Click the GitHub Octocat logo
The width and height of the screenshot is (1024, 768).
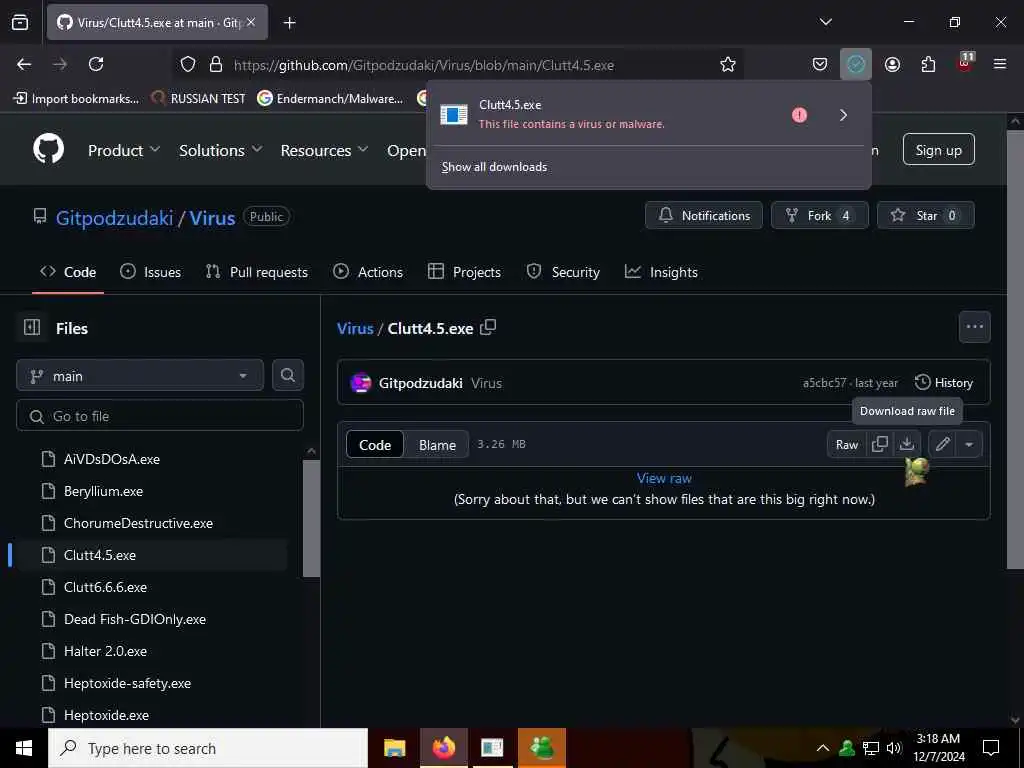coord(48,149)
